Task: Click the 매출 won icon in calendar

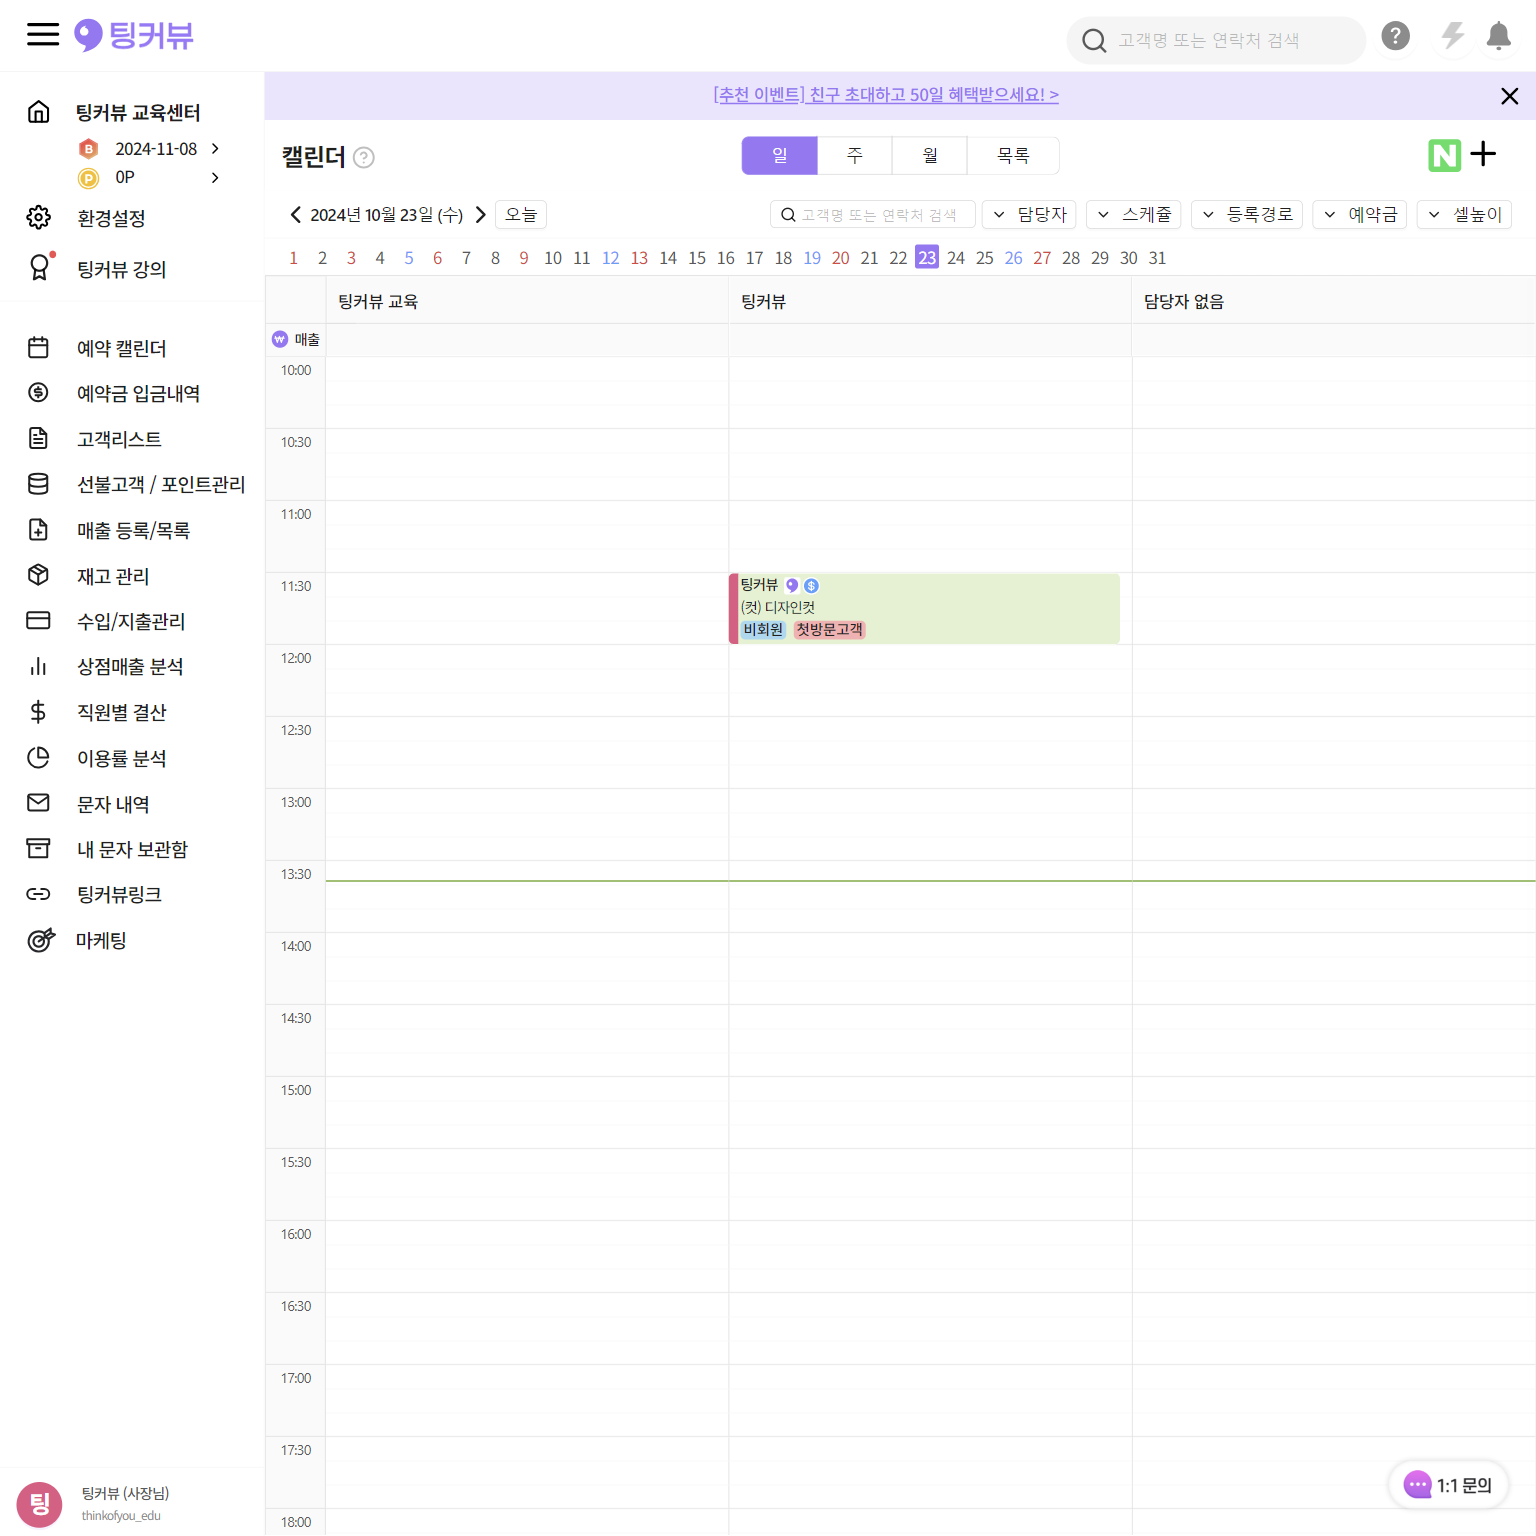Action: click(x=280, y=339)
